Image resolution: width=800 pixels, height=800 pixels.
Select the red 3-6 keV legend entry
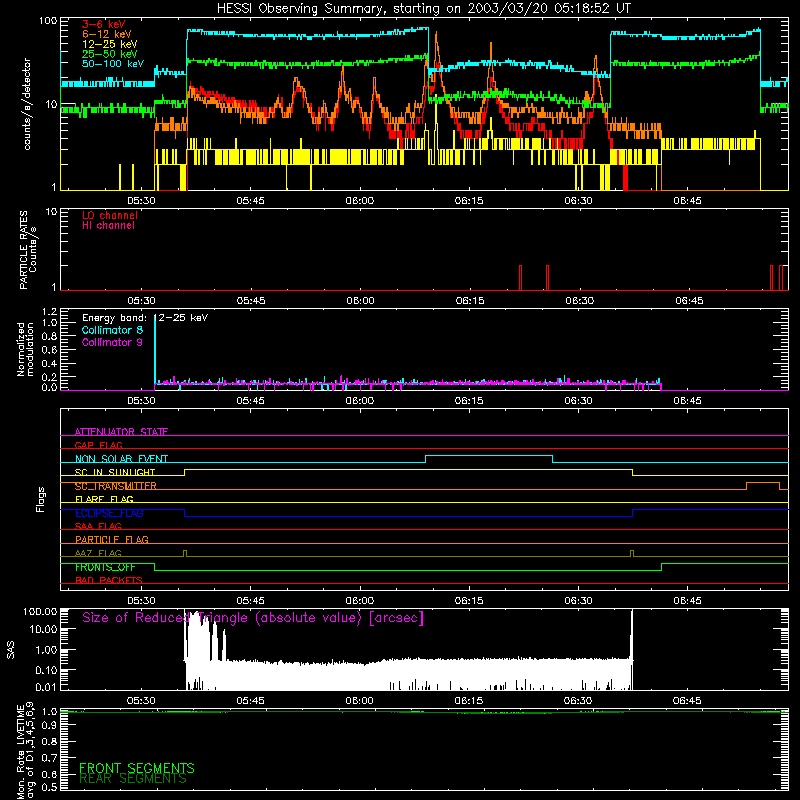coord(104,24)
